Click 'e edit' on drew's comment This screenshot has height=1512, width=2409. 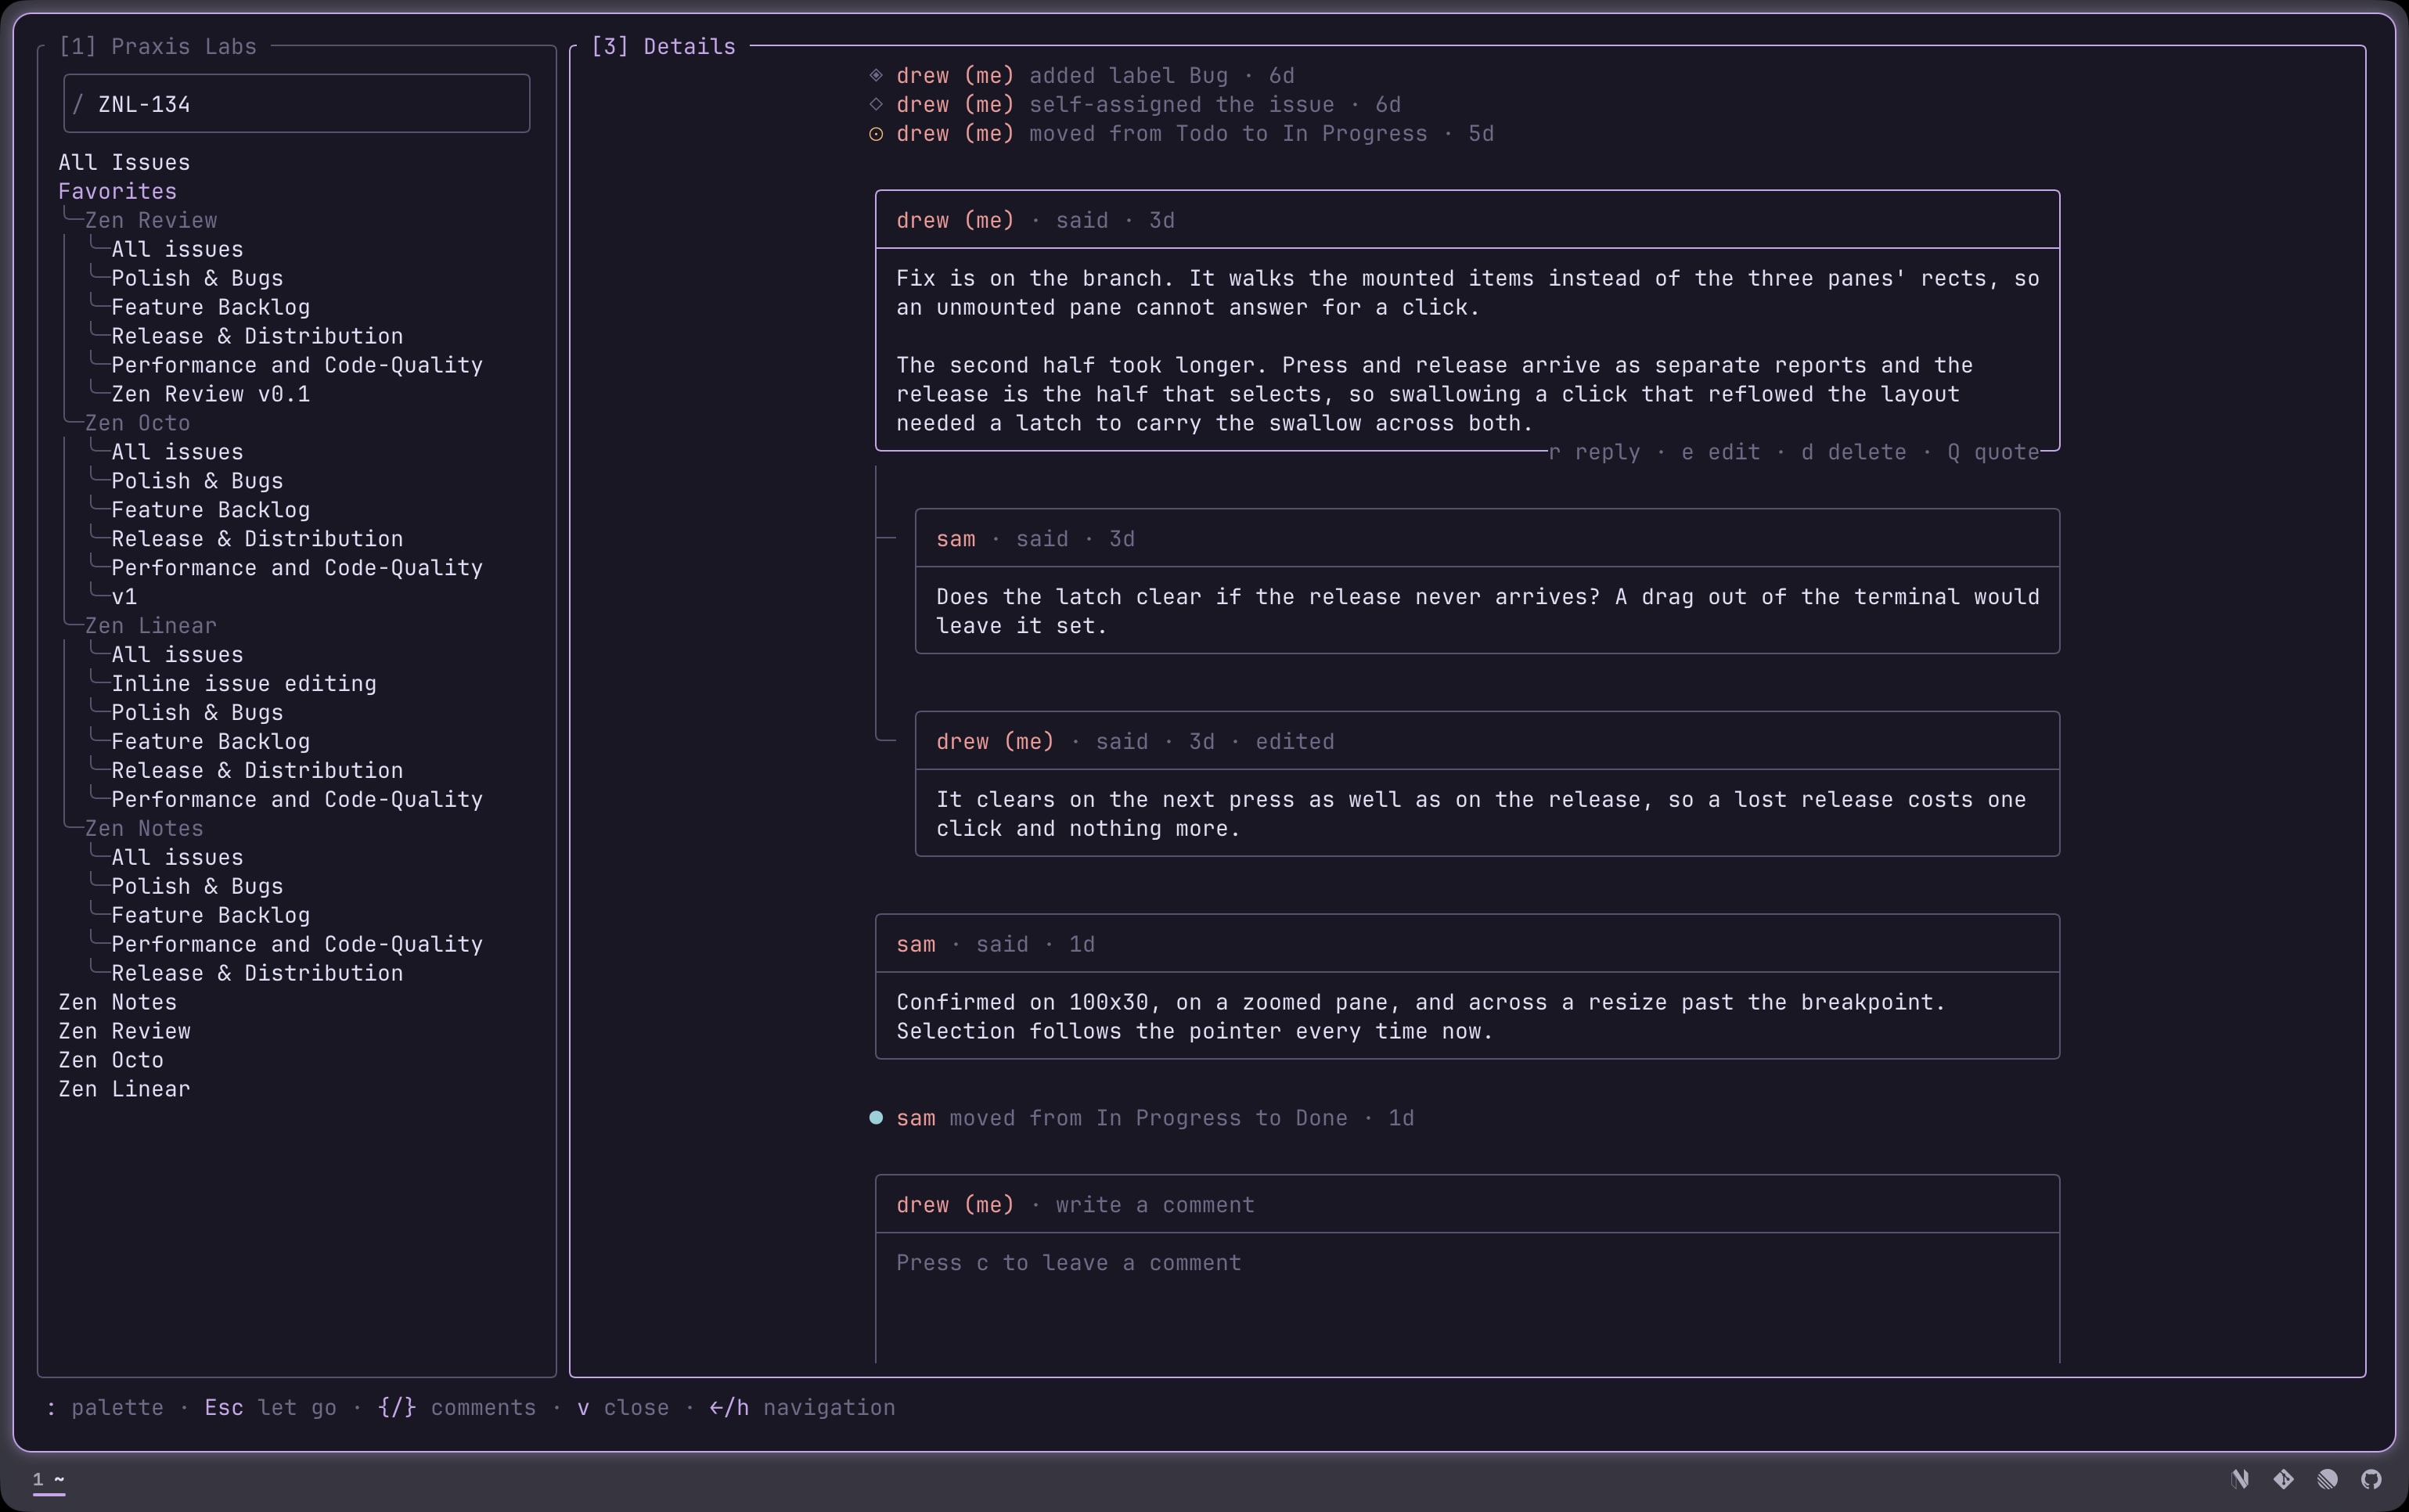(x=1721, y=452)
